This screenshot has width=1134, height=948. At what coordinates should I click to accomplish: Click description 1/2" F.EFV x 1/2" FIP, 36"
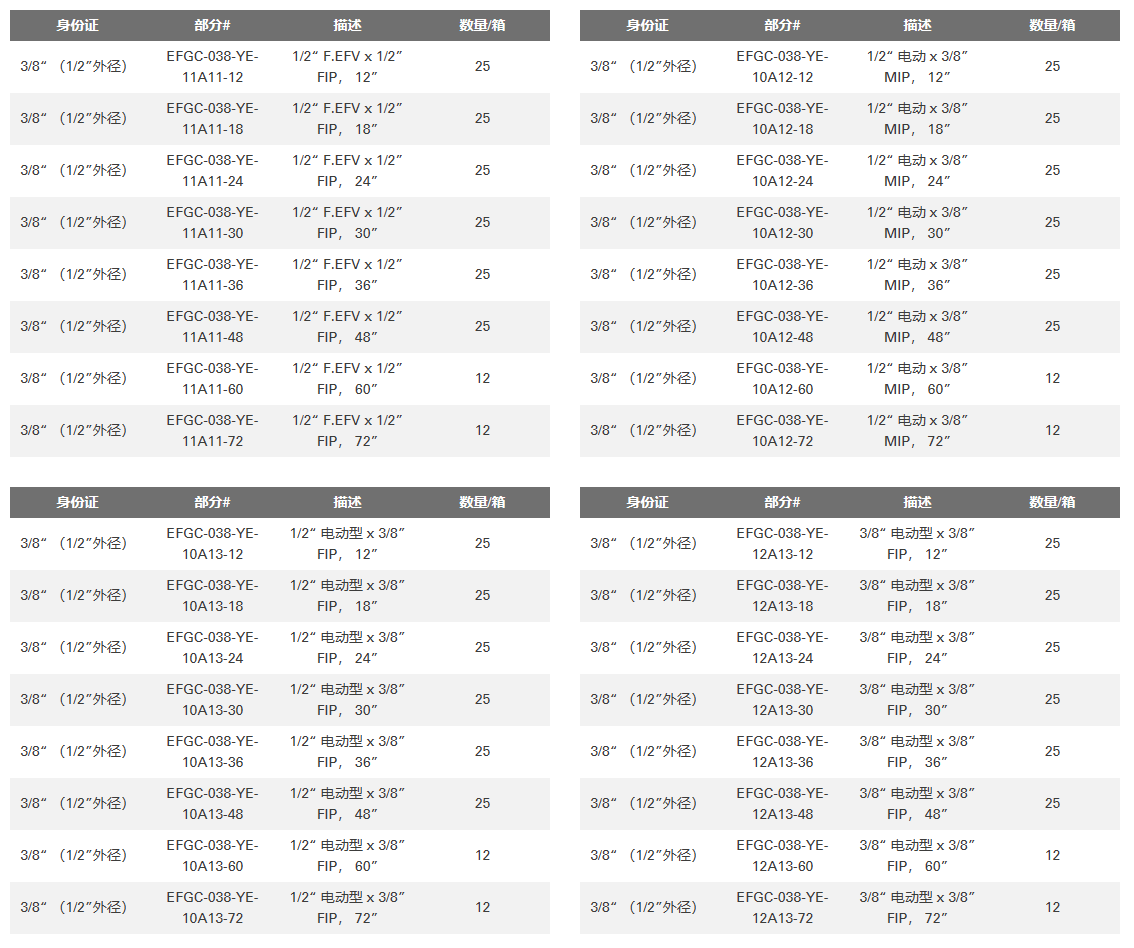coord(347,275)
